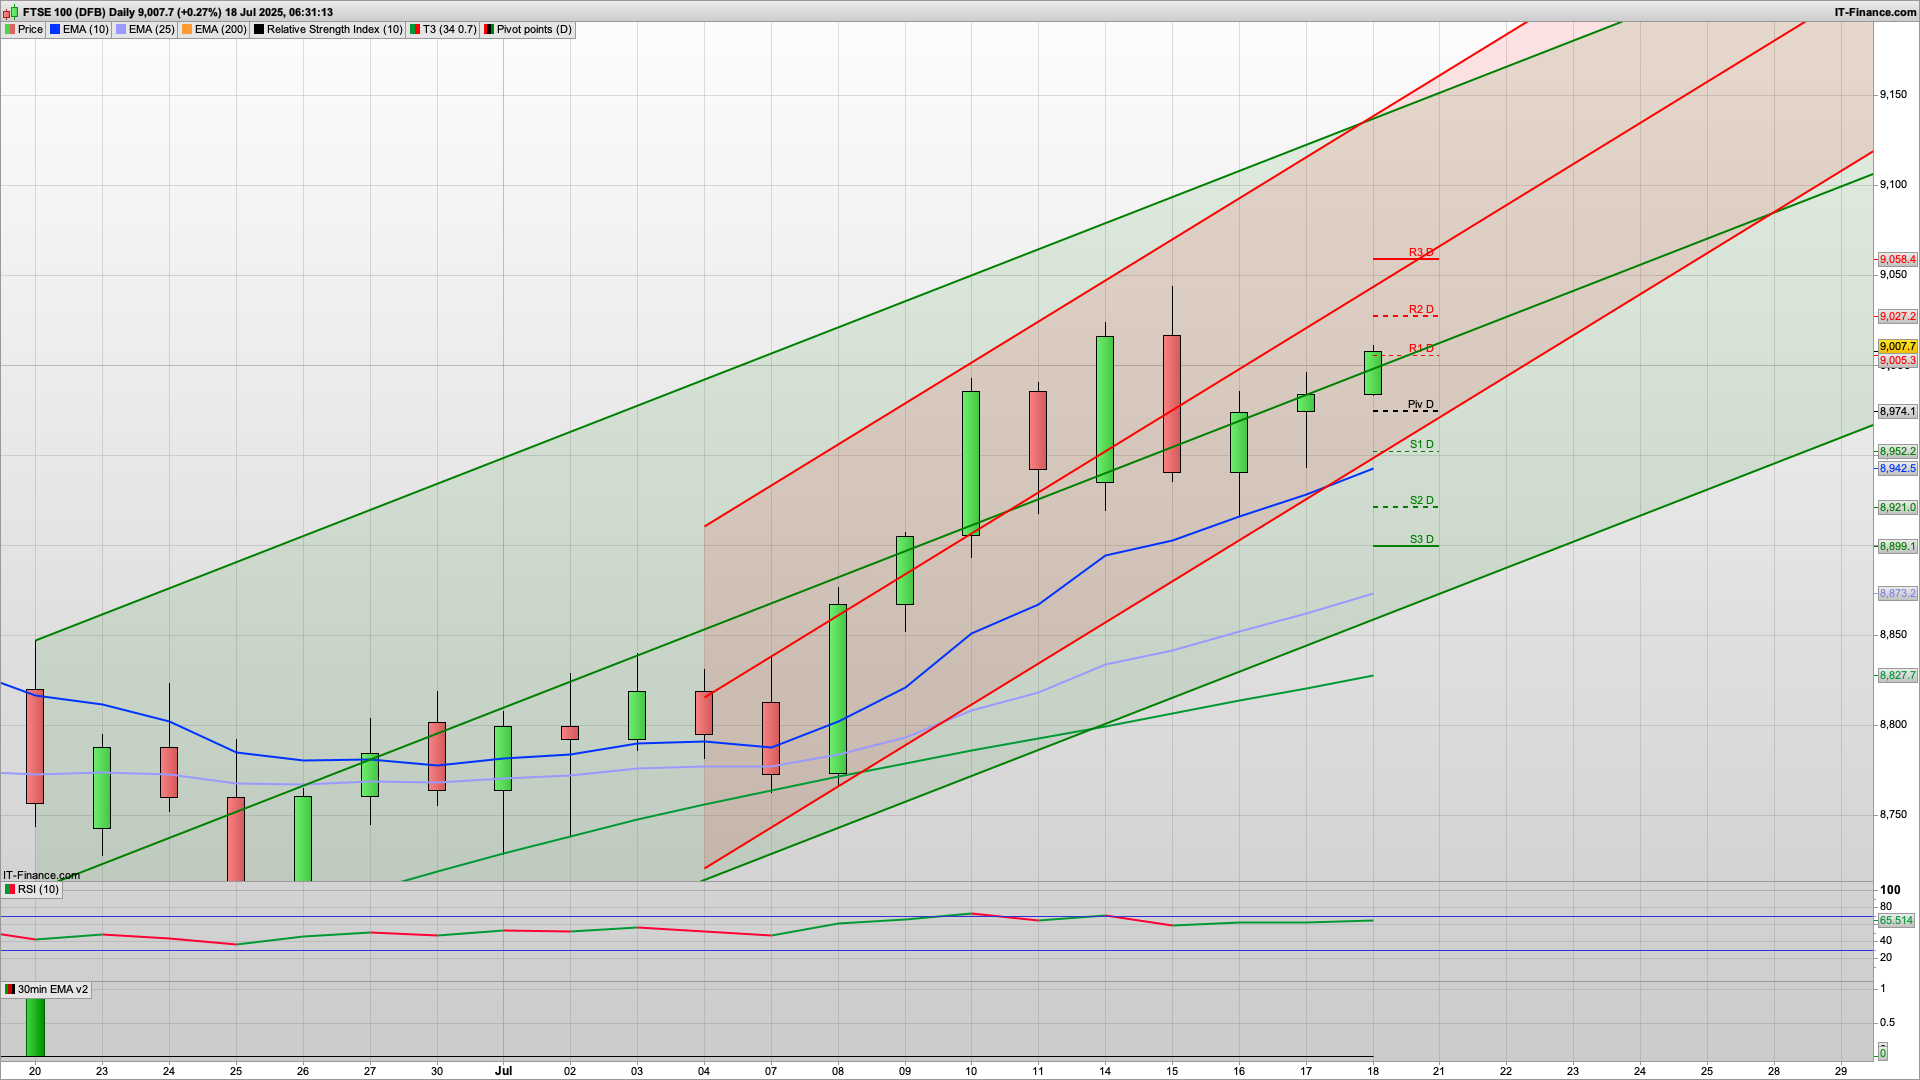Image resolution: width=1920 pixels, height=1080 pixels.
Task: Open the EMA (10) indicator legend button
Action: [79, 29]
